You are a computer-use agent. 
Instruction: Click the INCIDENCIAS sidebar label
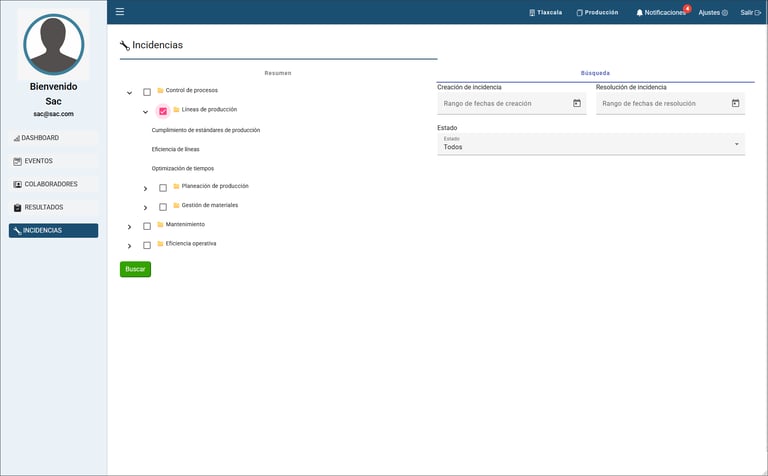click(43, 231)
